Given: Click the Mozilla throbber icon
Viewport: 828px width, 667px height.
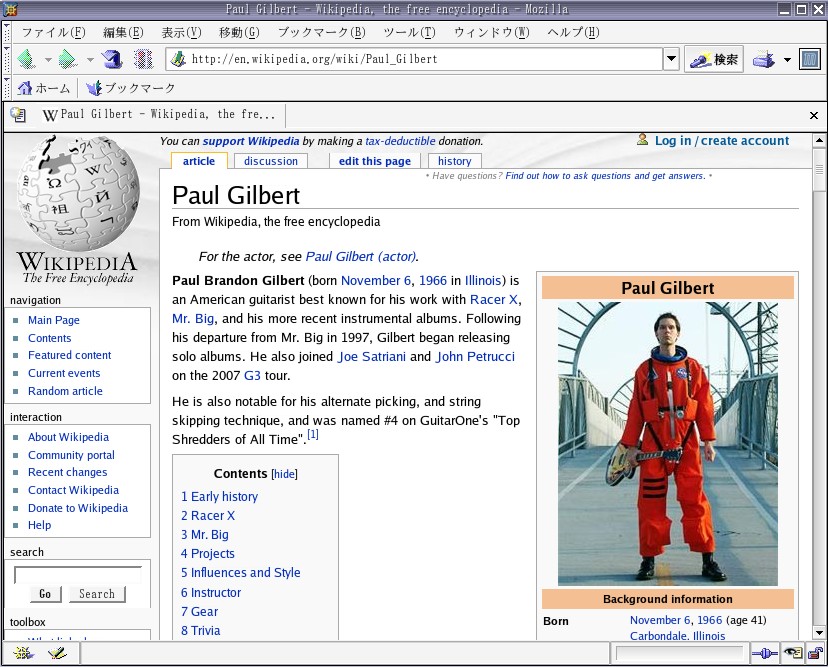Looking at the screenshot, I should pyautogui.click(x=810, y=59).
